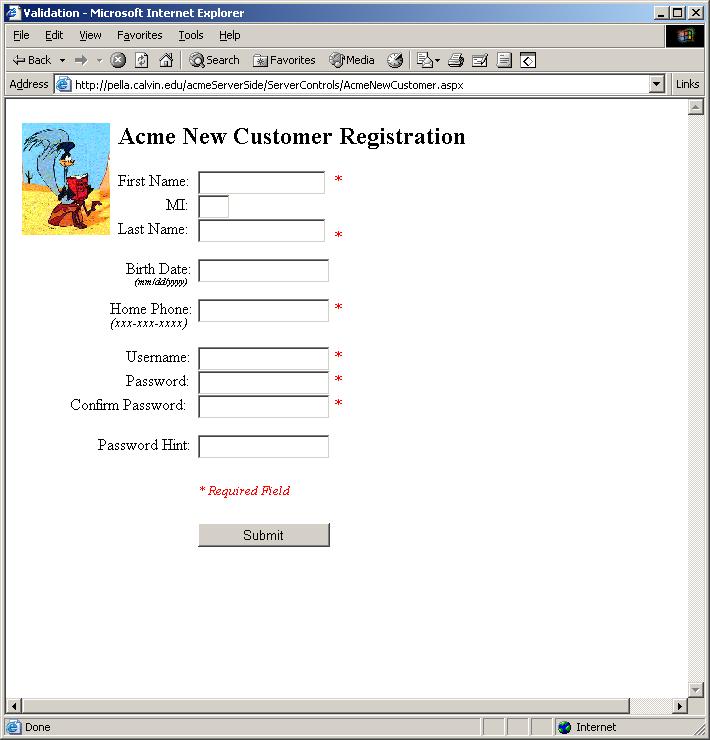Image resolution: width=710 pixels, height=740 pixels.
Task: Select the Password Hint input box
Action: (263, 446)
